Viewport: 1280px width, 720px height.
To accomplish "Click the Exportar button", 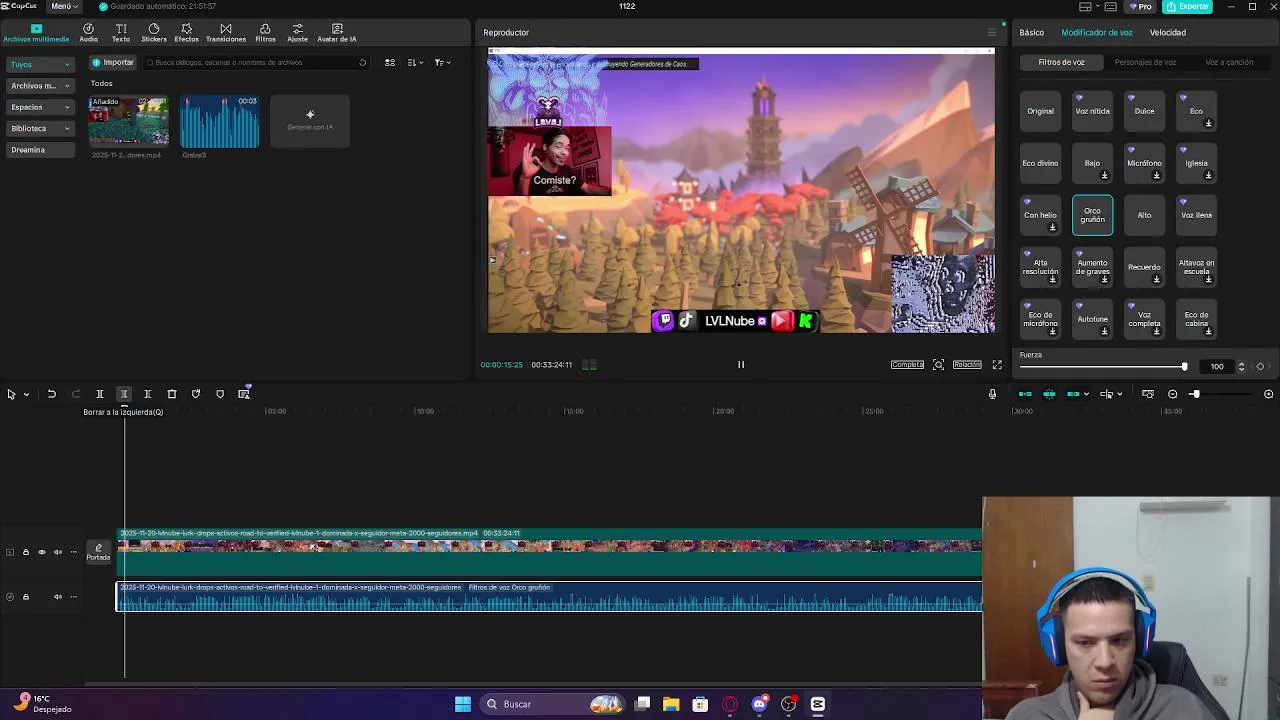I will point(1188,6).
